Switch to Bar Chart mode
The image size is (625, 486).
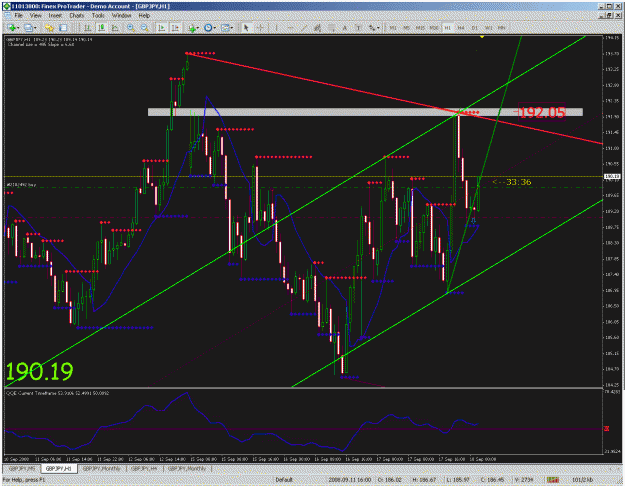point(87,28)
